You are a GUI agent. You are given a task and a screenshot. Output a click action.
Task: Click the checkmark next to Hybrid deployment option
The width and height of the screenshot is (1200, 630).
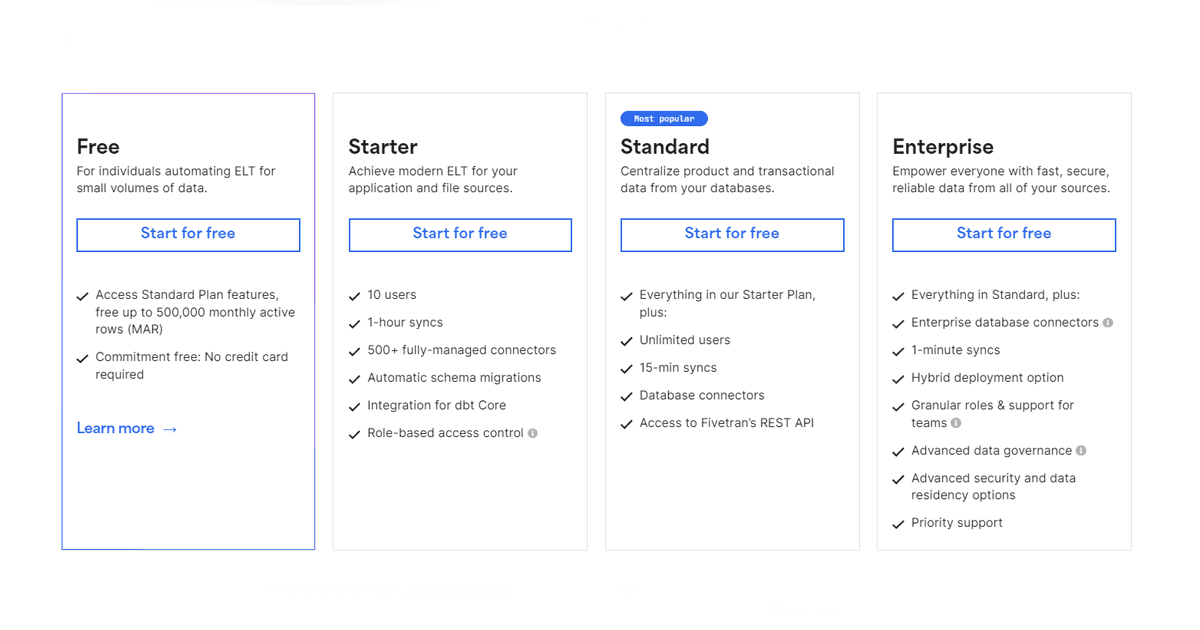[x=898, y=379]
